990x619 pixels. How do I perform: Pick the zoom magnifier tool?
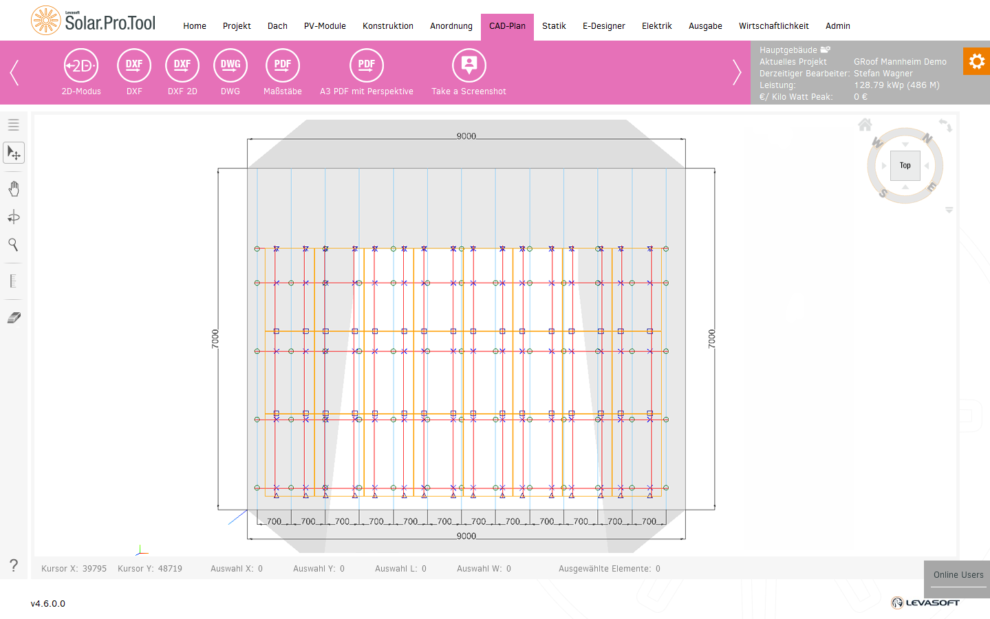pos(14,244)
